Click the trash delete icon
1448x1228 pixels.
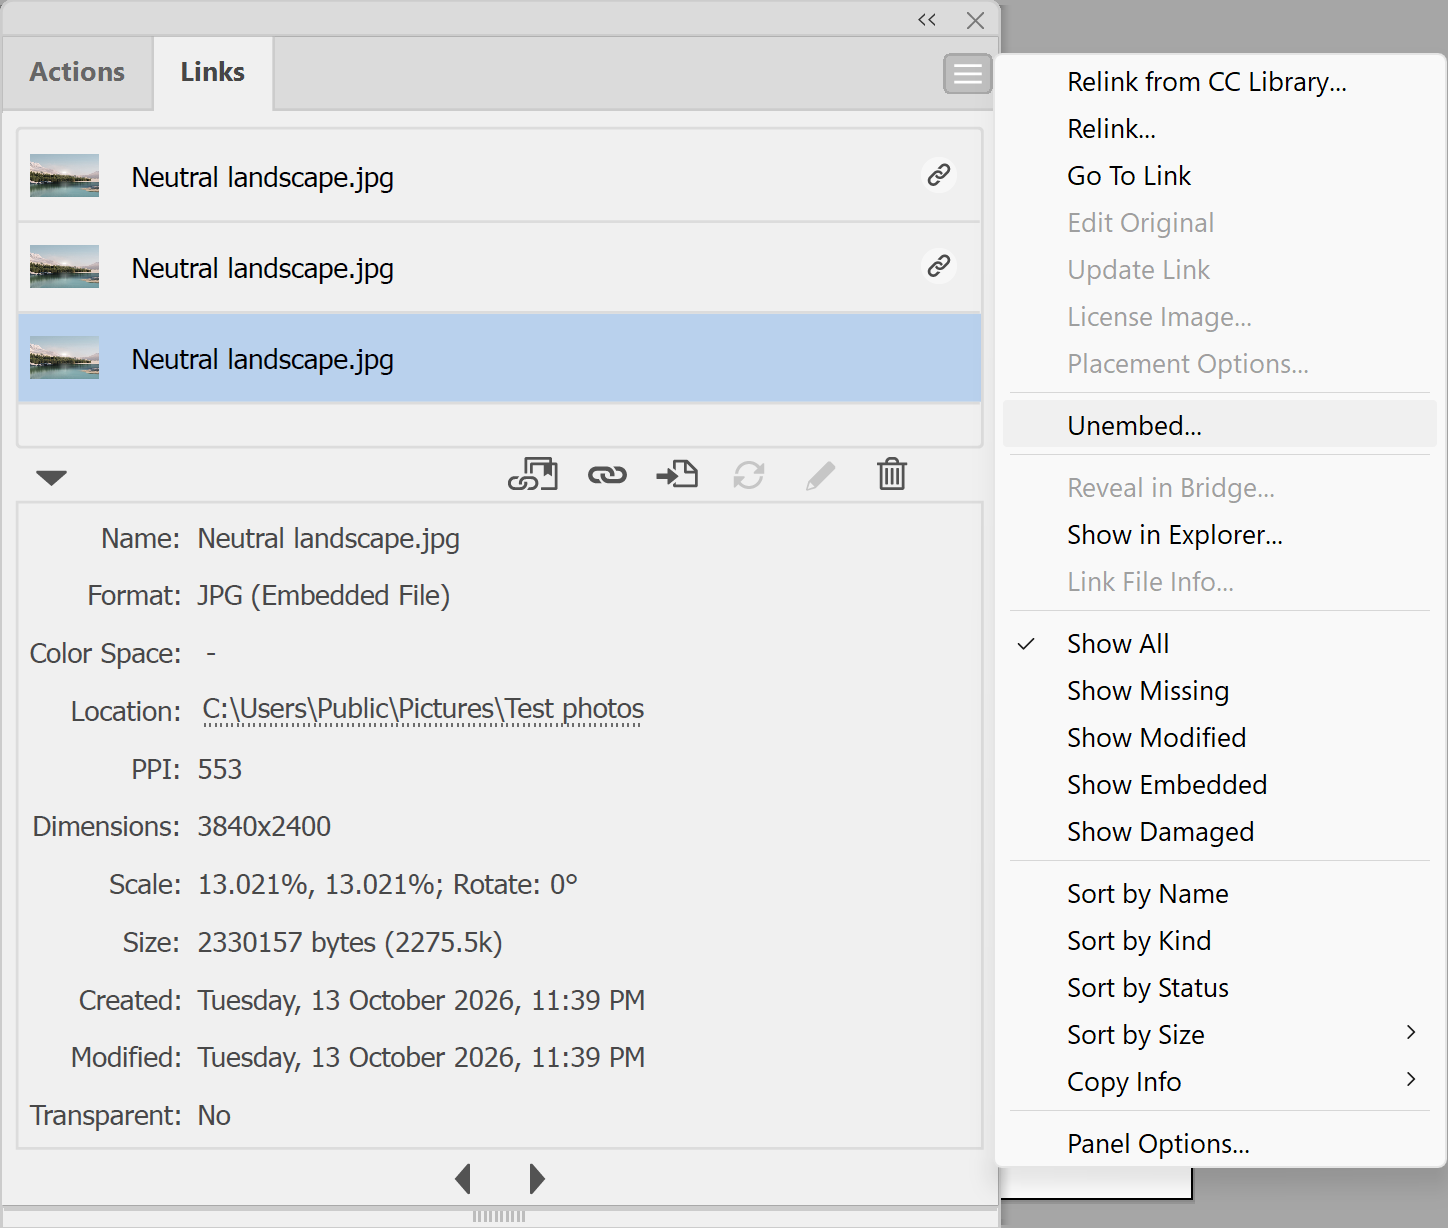892,474
